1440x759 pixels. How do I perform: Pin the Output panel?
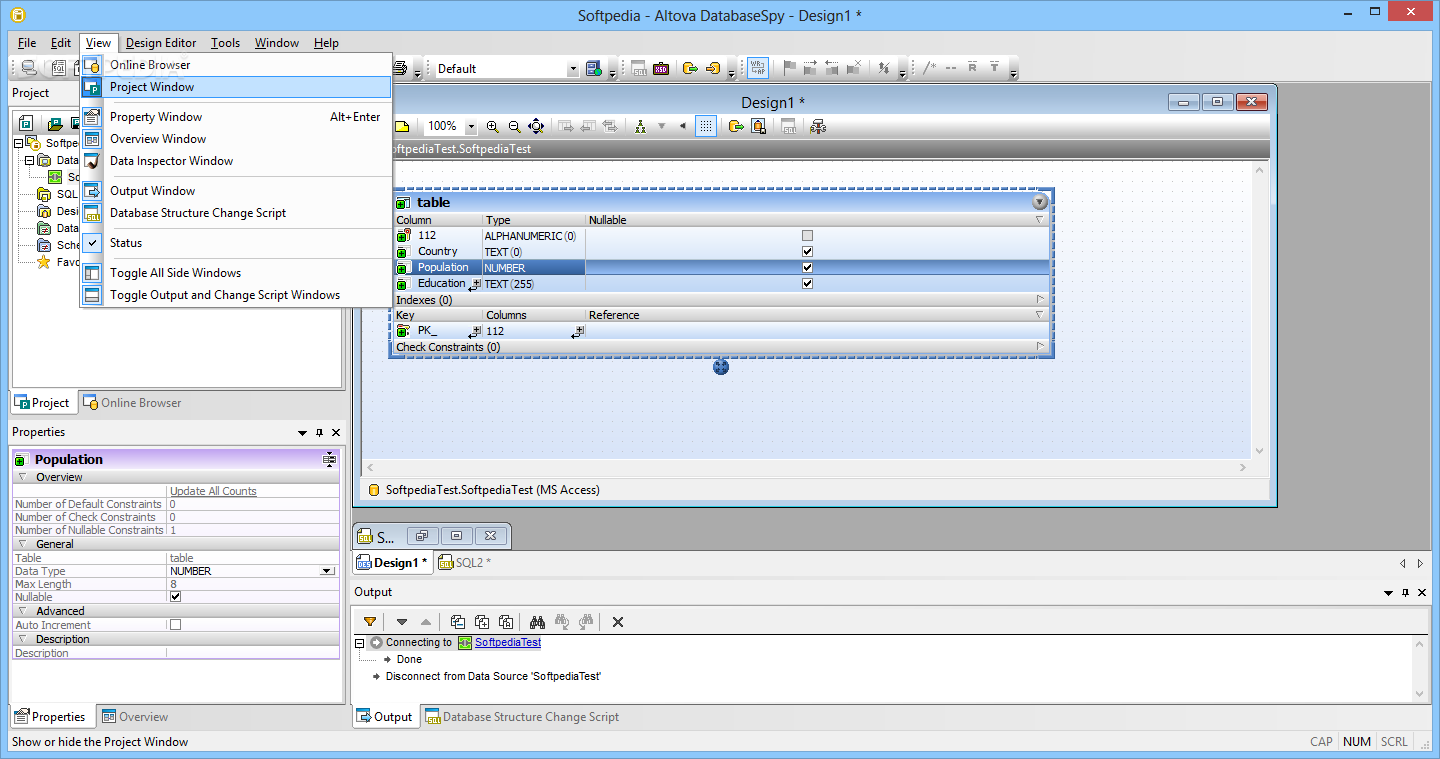tap(1405, 592)
